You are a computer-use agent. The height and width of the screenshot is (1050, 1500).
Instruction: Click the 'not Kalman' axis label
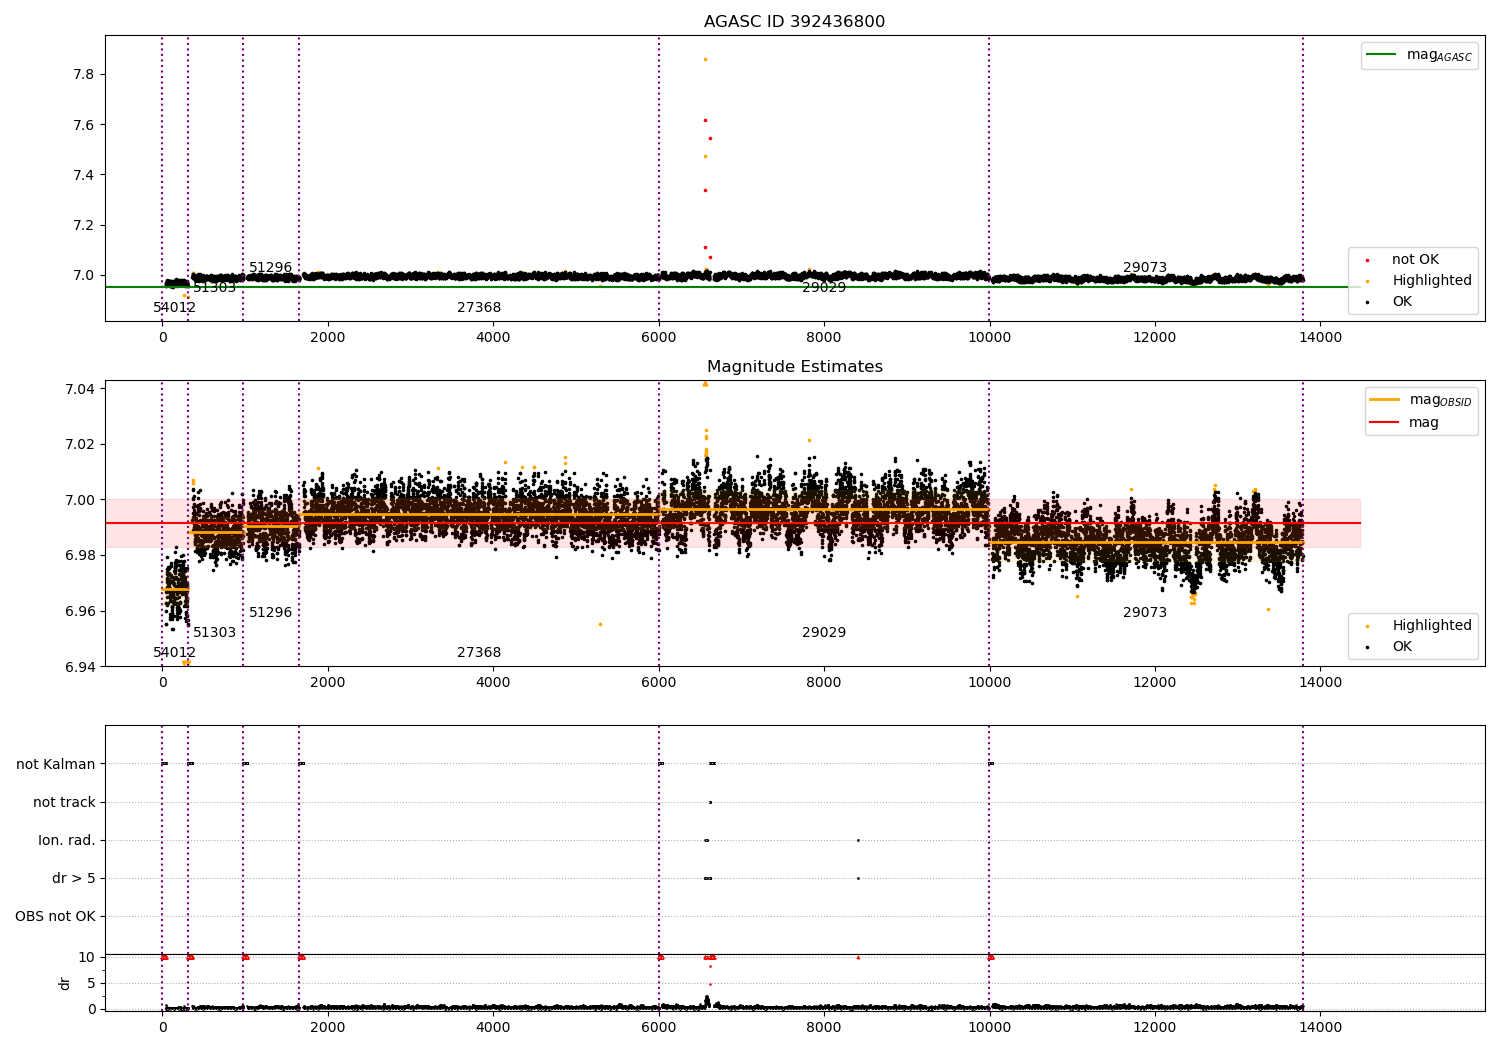[56, 764]
